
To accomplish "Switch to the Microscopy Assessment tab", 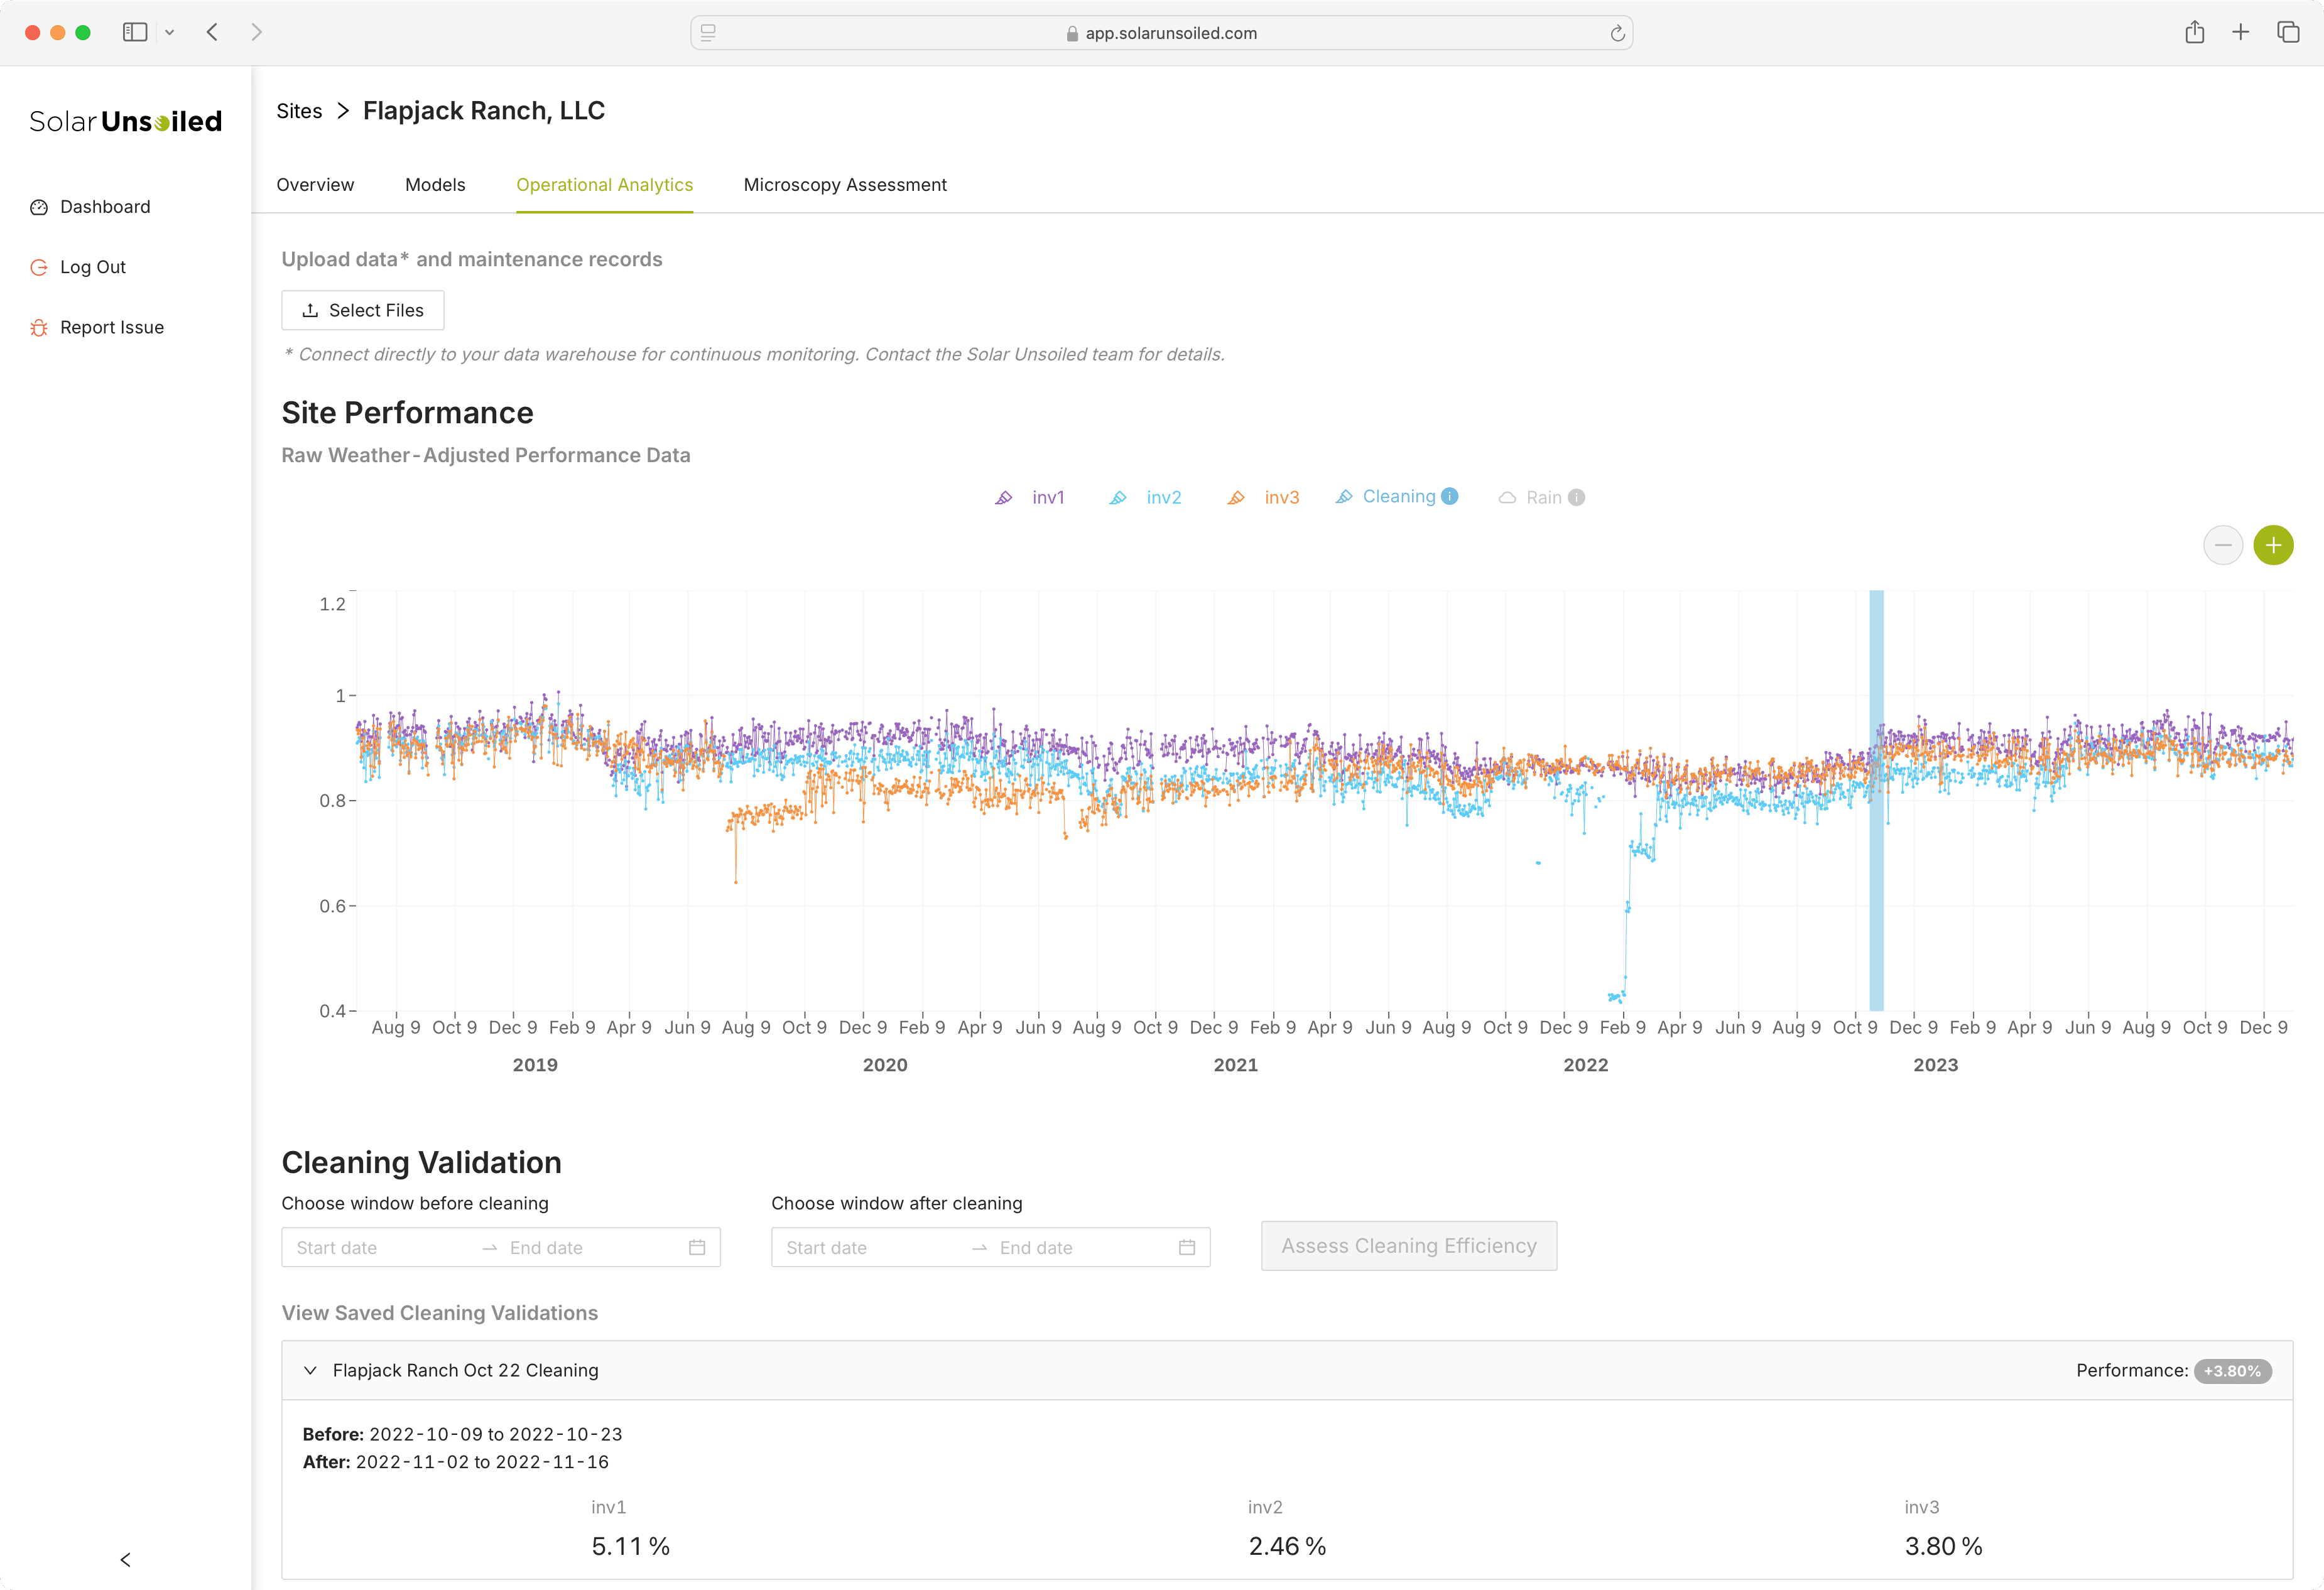I will (x=844, y=183).
